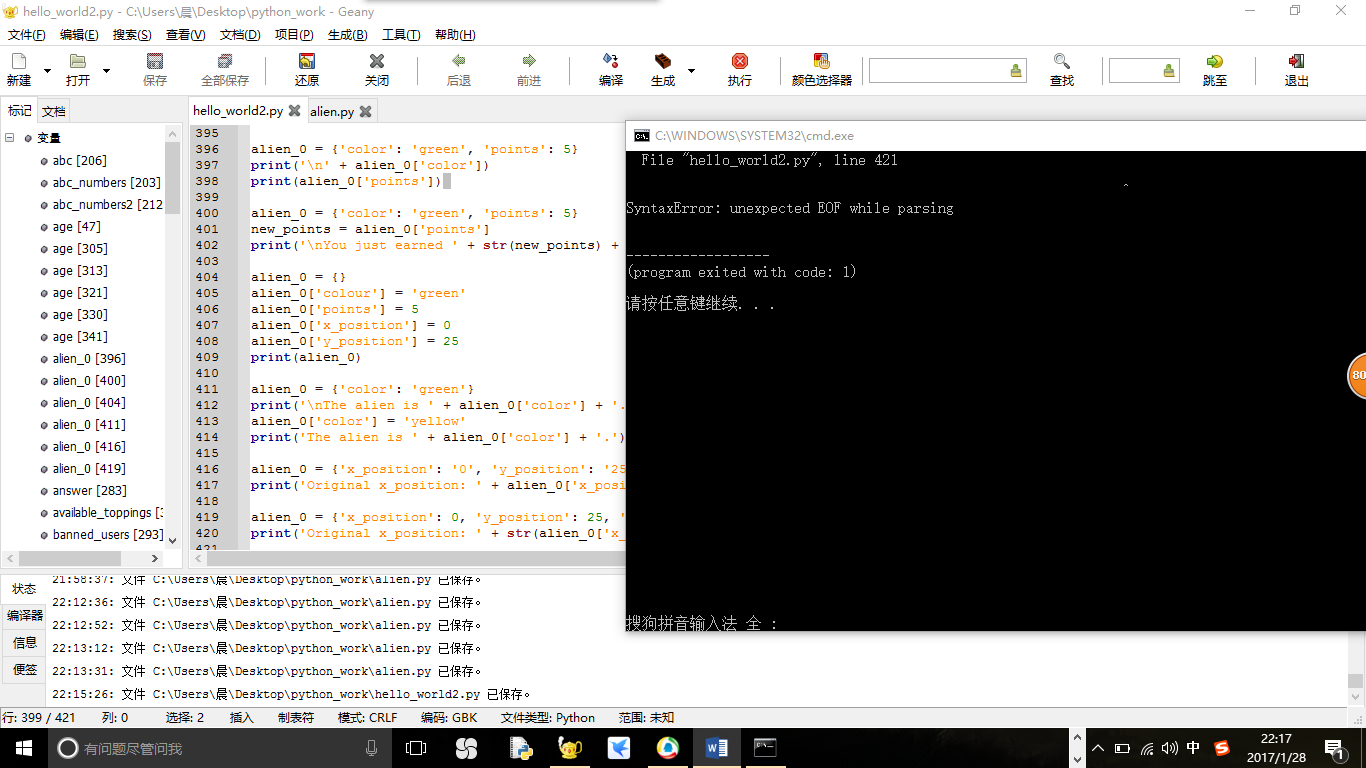
Task: Select the hello_world2.py editor tab
Action: tap(238, 111)
